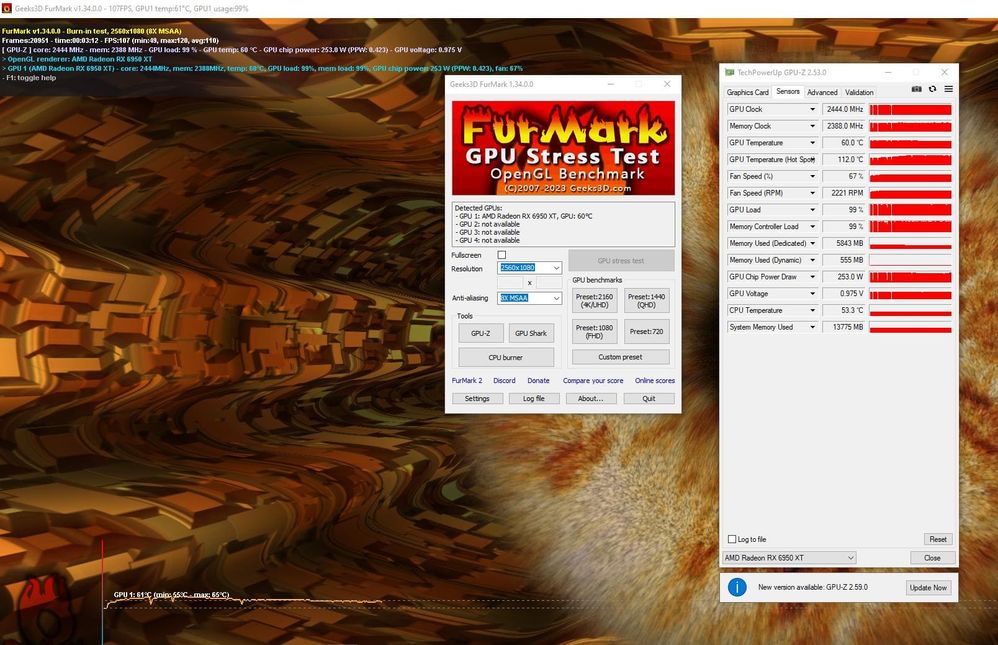Viewport: 998px width, 645px height.
Task: Click the TechPowerUp GPU-Z title bar icon
Action: pos(729,73)
